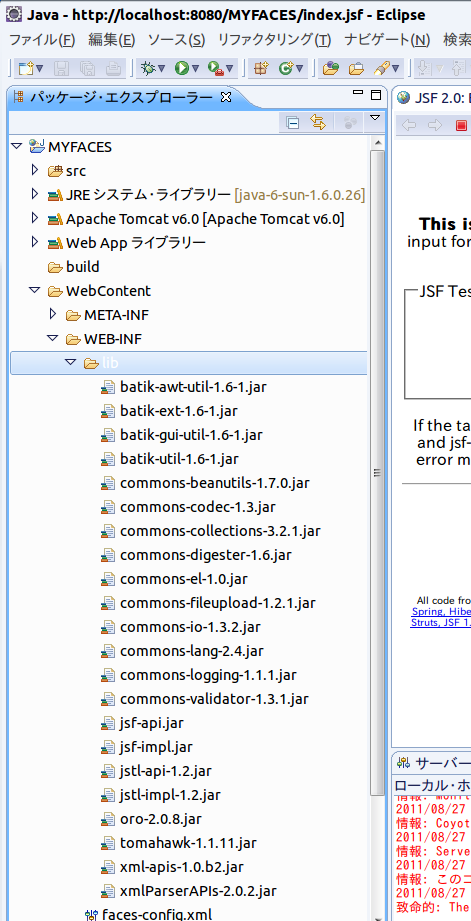Select xmlParserAPIs-2.0.2.jar
Viewport: 471px width, 921px height.
tap(198, 893)
